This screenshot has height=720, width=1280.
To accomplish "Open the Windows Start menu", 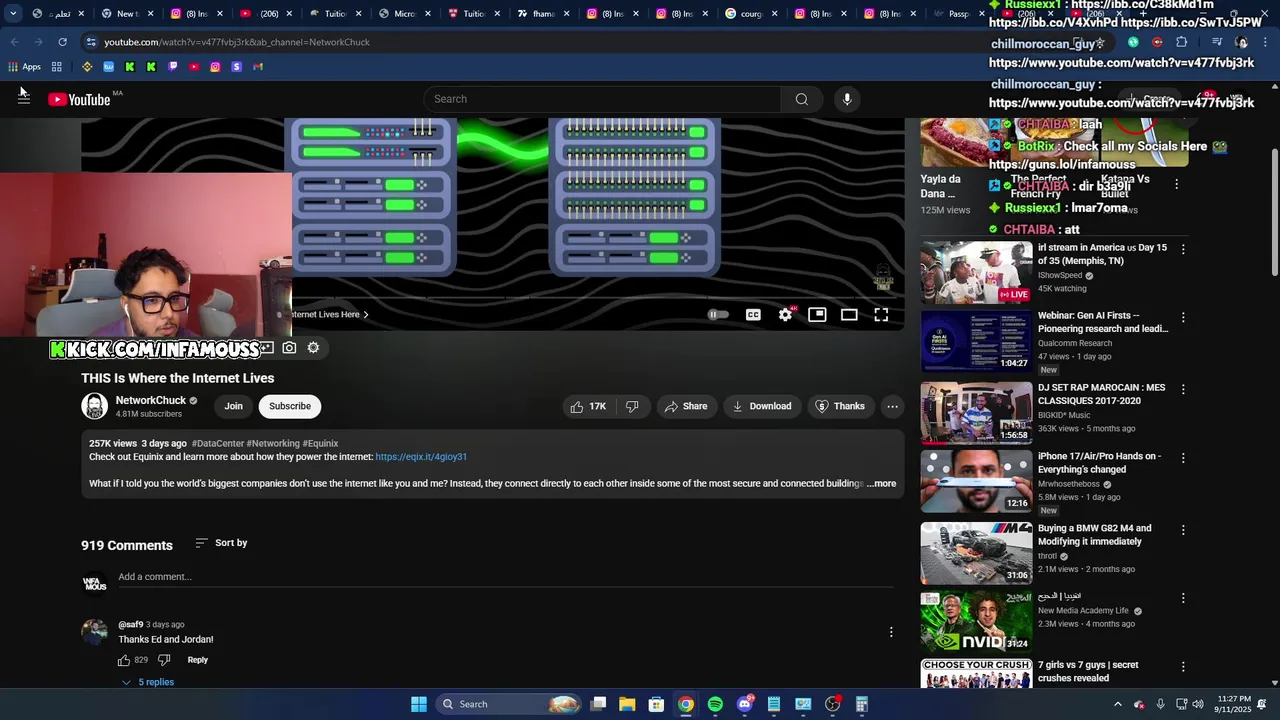I will point(419,704).
